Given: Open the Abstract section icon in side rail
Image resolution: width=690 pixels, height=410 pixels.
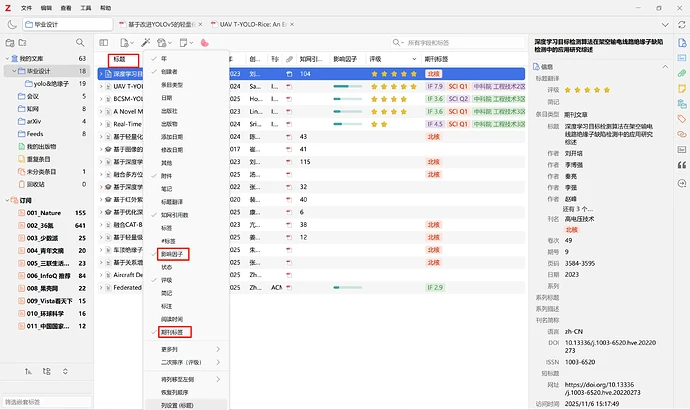Looking at the screenshot, I should [x=682, y=58].
